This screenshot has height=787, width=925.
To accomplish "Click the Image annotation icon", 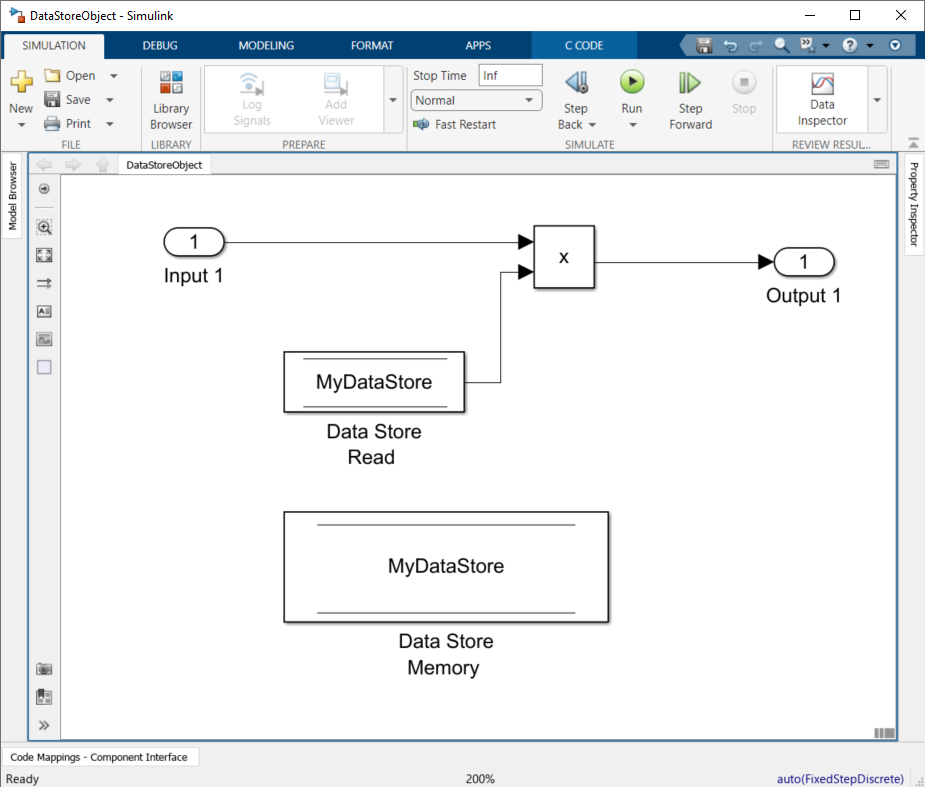I will 44,339.
